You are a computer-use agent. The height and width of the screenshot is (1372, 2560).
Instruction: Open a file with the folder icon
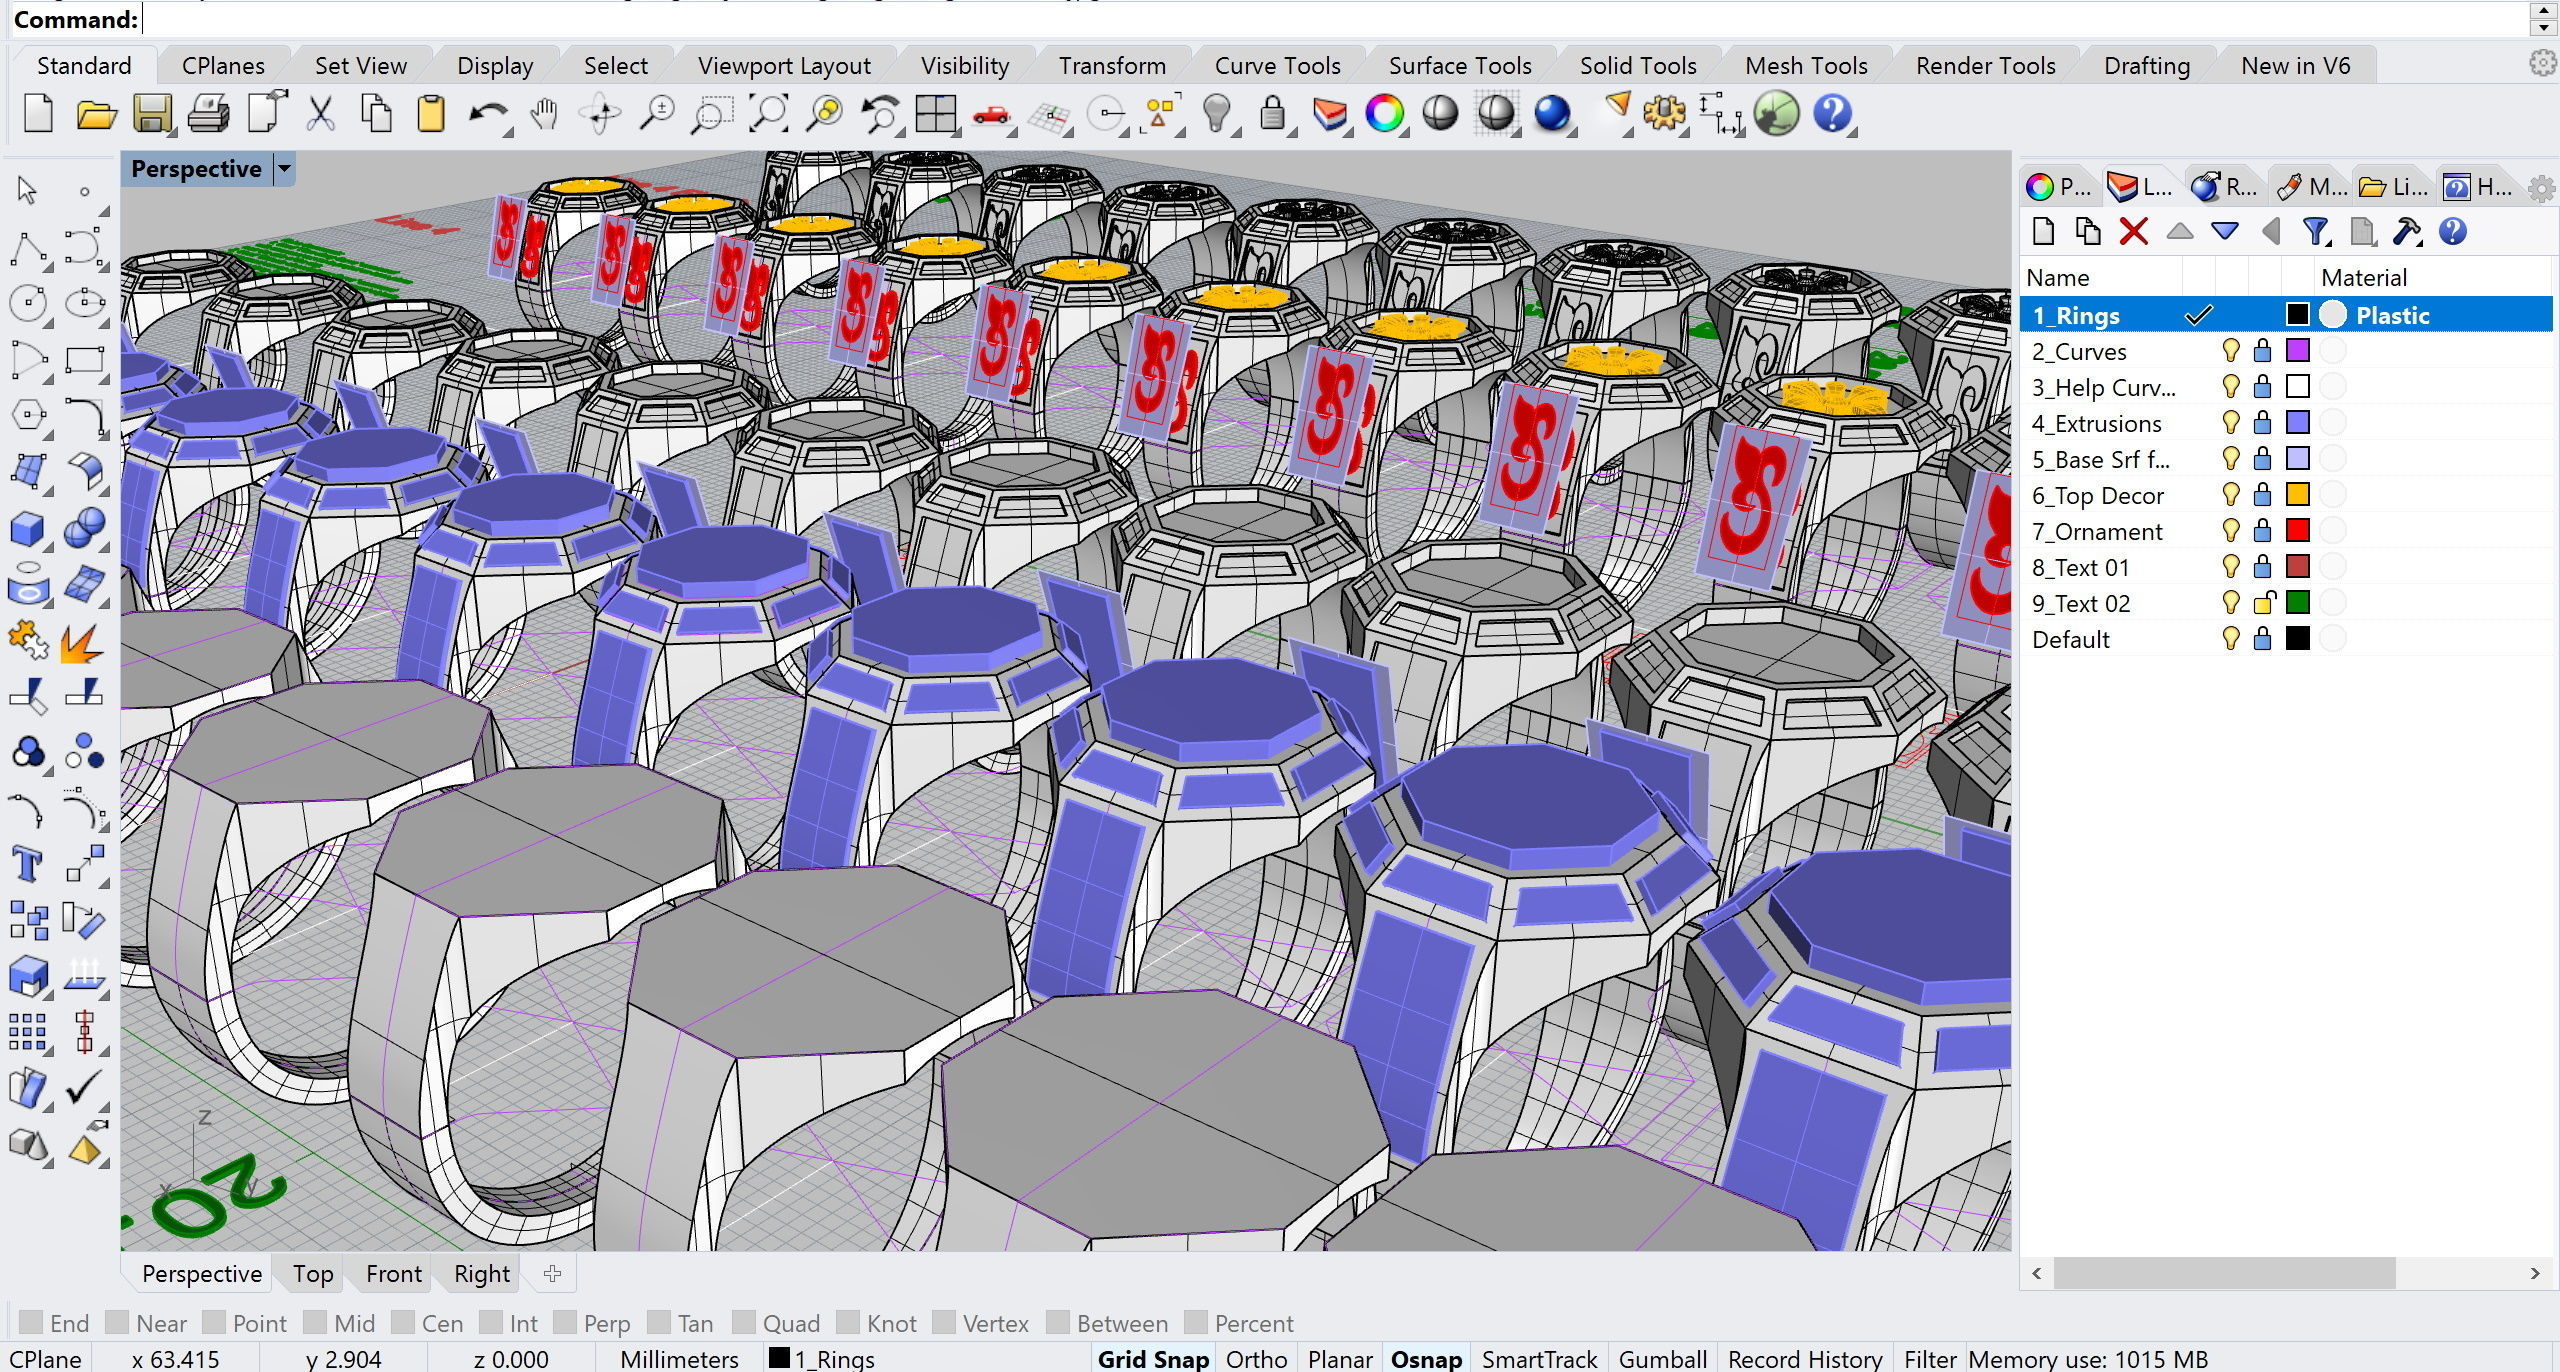[96, 114]
